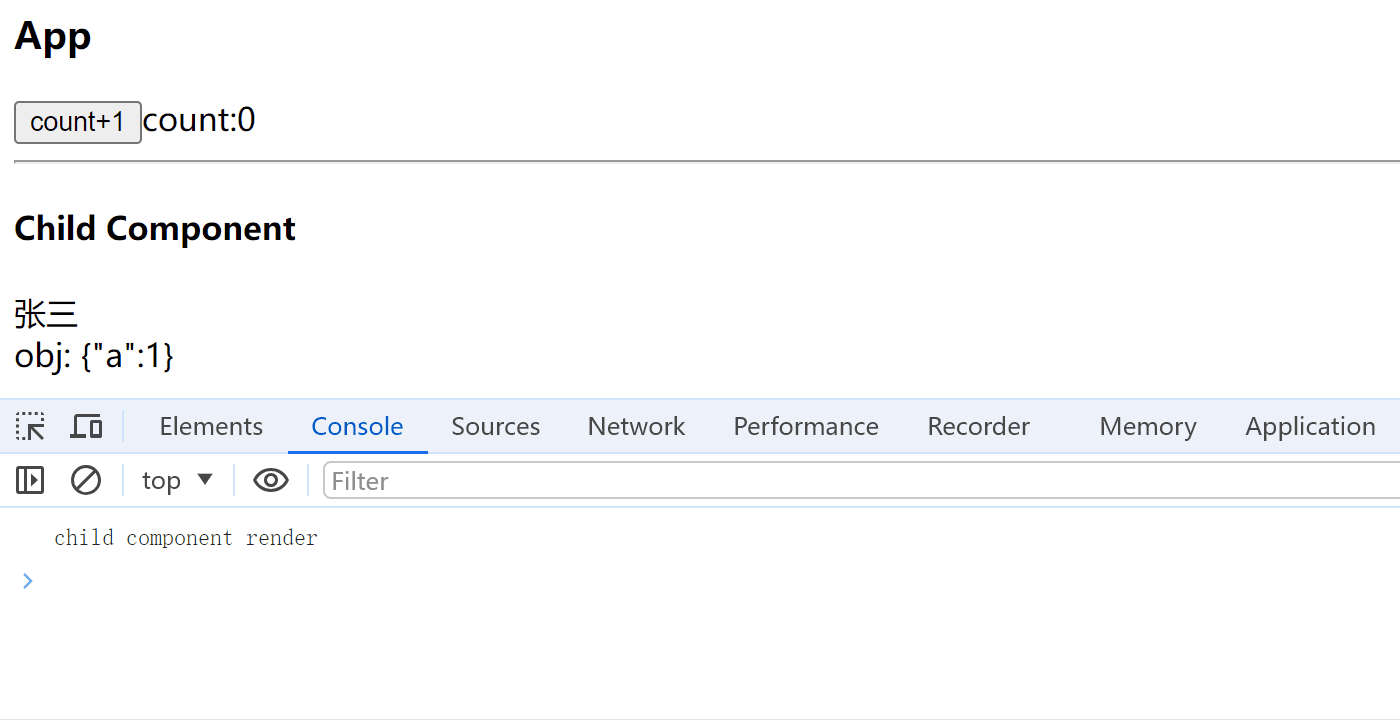This screenshot has height=720, width=1400.
Task: Click the console prompt chevron
Action: tap(28, 581)
